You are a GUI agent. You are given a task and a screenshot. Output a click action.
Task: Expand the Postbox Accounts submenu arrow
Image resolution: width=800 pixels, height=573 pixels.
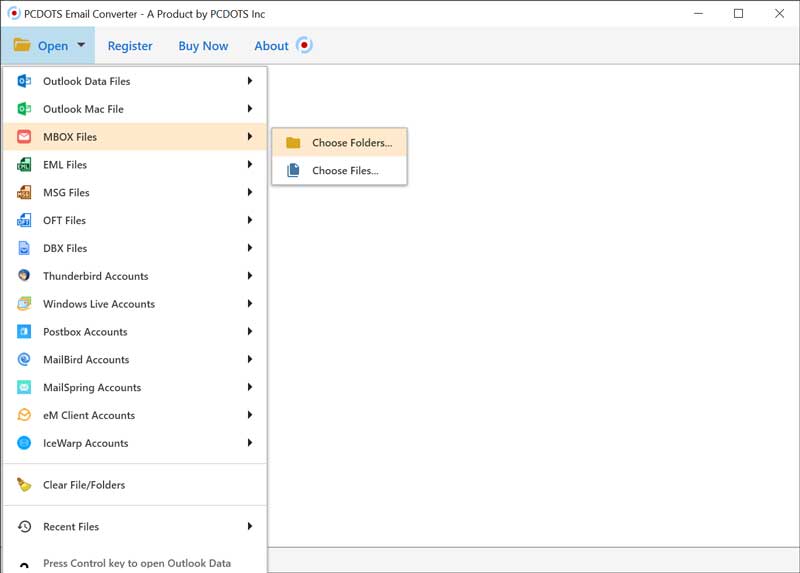[x=250, y=332]
